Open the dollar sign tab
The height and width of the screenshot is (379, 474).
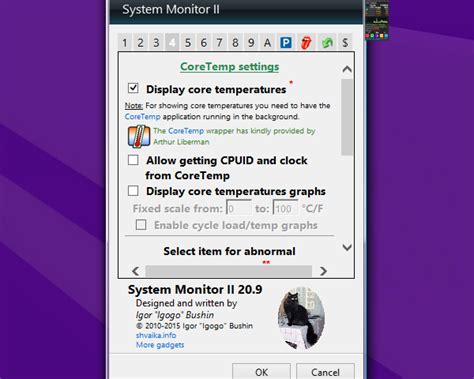tap(345, 42)
